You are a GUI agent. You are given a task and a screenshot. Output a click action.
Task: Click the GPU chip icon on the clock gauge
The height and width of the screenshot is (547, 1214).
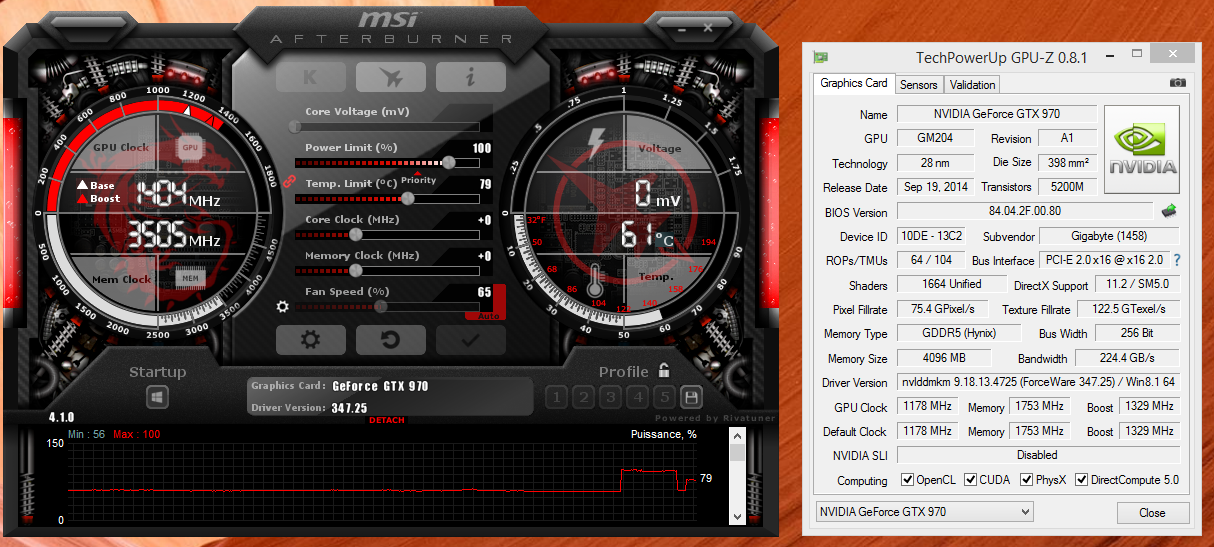190,148
